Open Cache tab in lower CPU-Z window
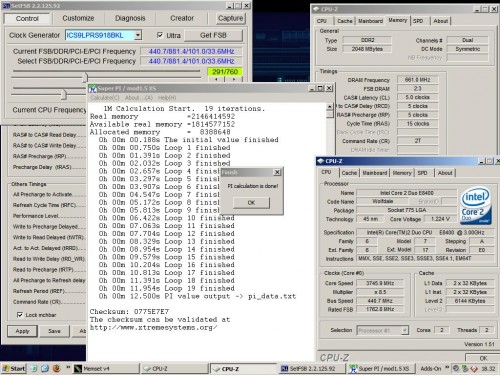 349,173
